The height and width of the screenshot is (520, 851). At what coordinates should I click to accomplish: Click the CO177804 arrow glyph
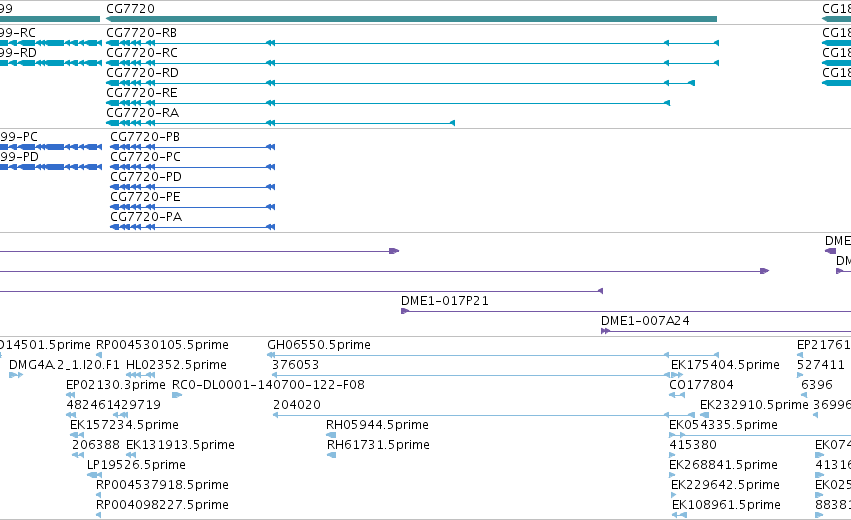pyautogui.click(x=677, y=395)
